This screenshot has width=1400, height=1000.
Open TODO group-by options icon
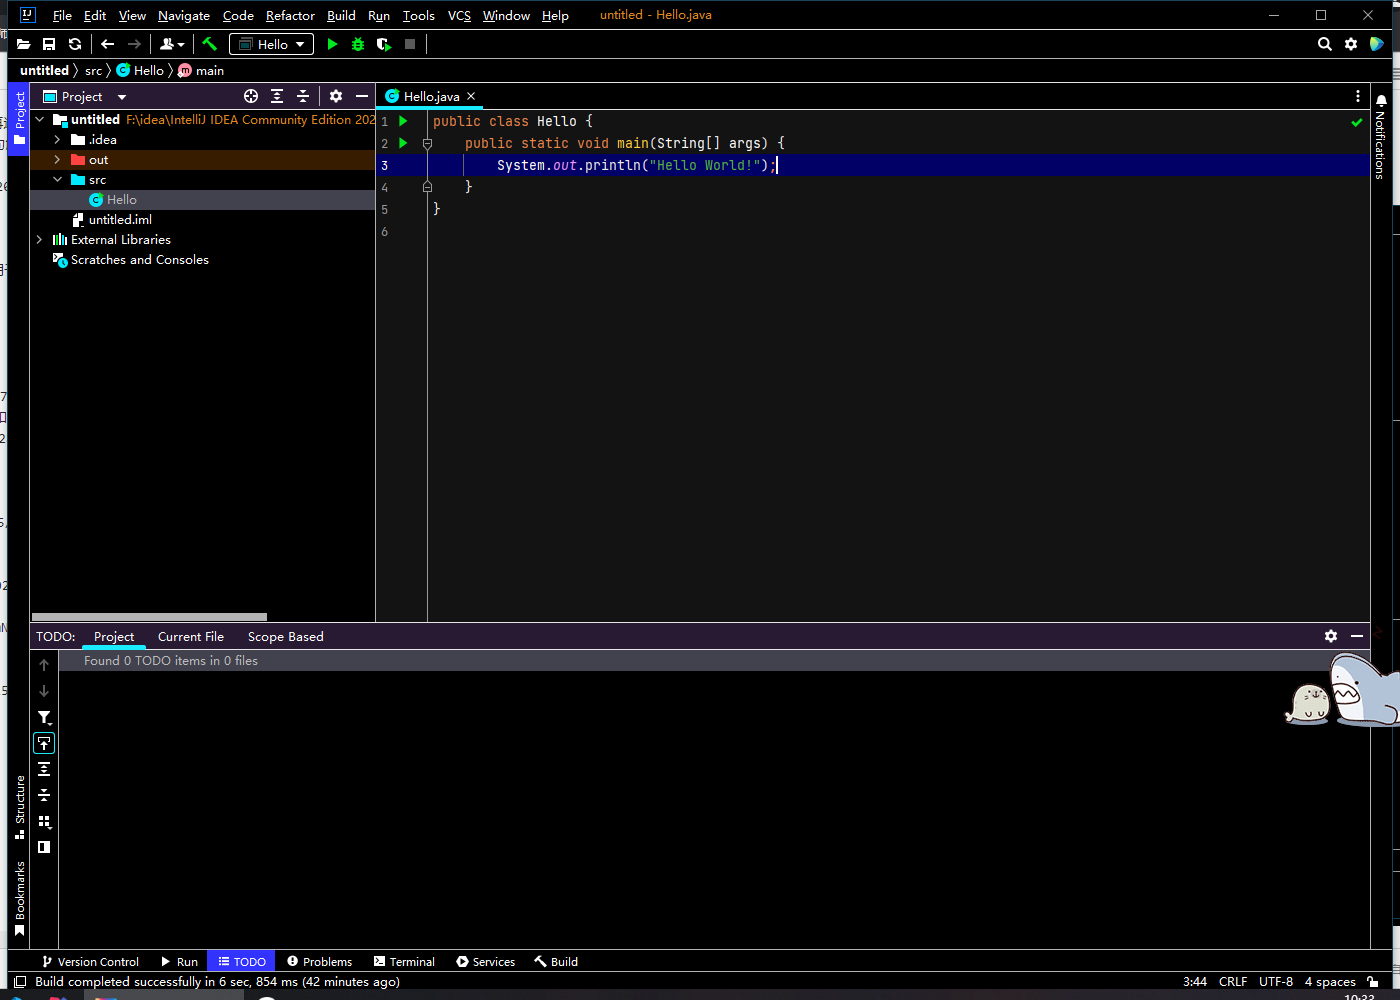coord(44,821)
